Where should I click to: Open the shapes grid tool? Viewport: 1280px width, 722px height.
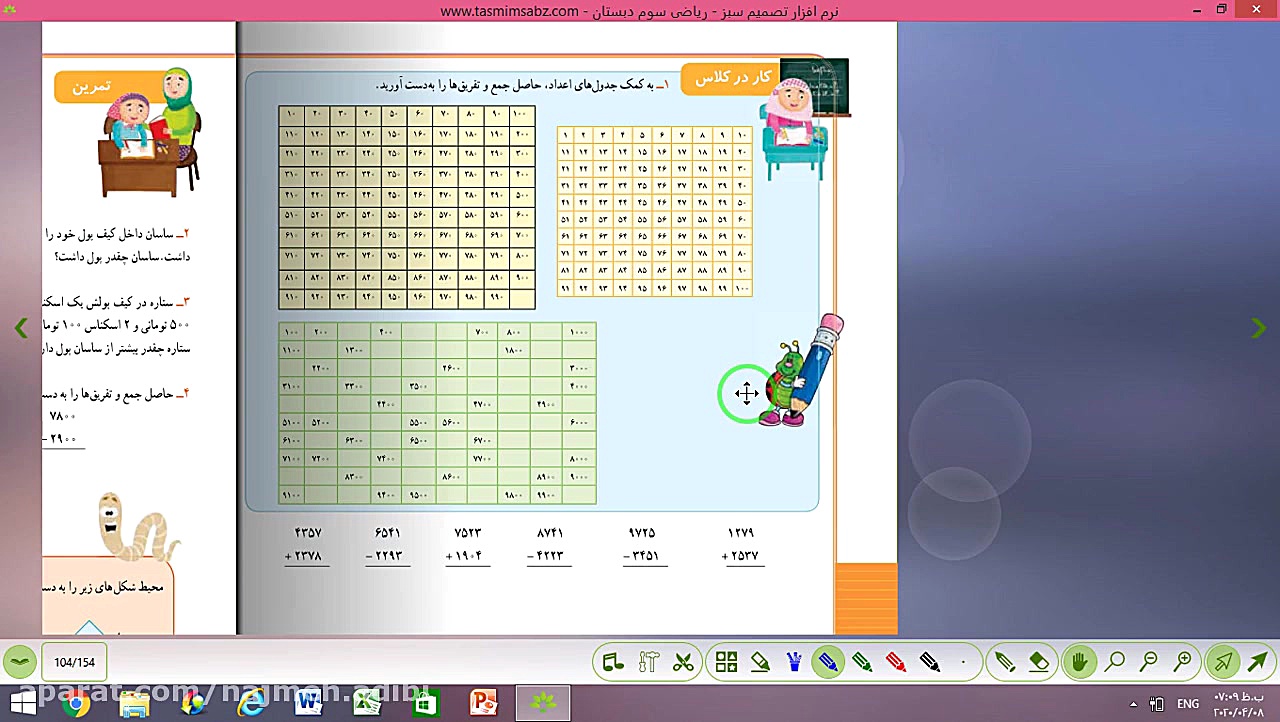726,662
